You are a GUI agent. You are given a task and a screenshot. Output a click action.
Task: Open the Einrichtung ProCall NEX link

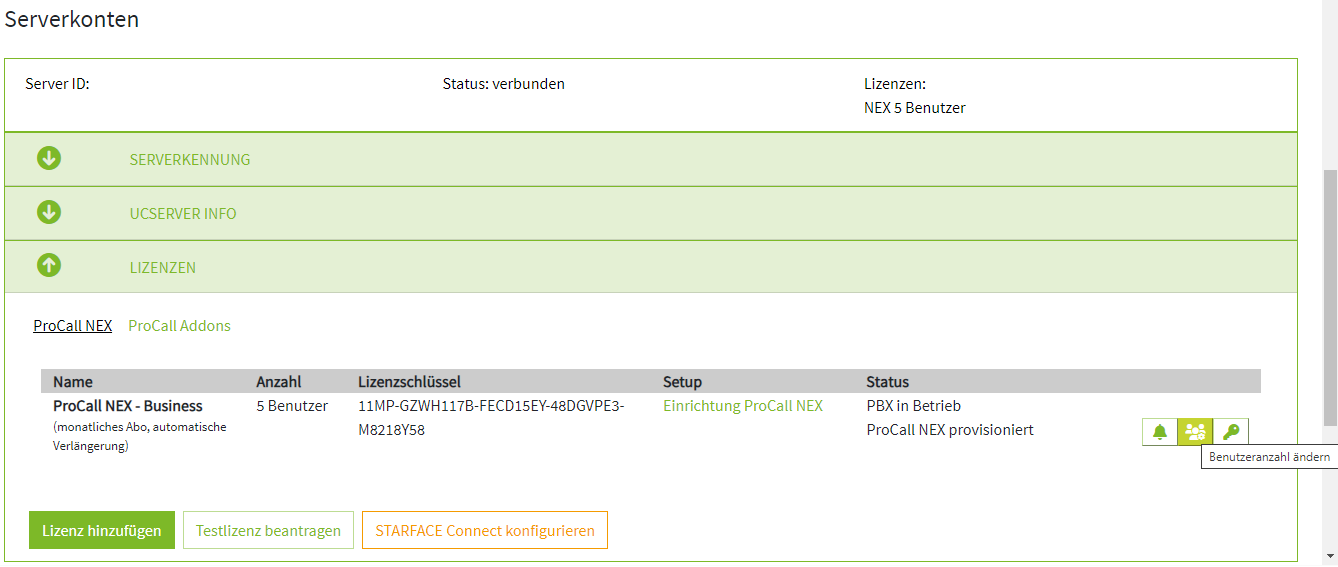pyautogui.click(x=743, y=406)
